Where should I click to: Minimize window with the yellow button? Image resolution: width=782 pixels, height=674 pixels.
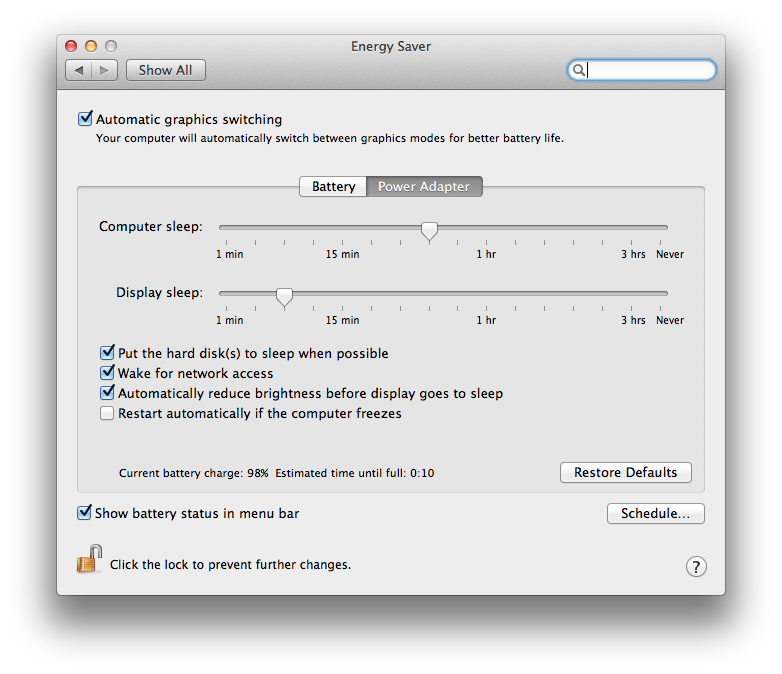pos(91,46)
